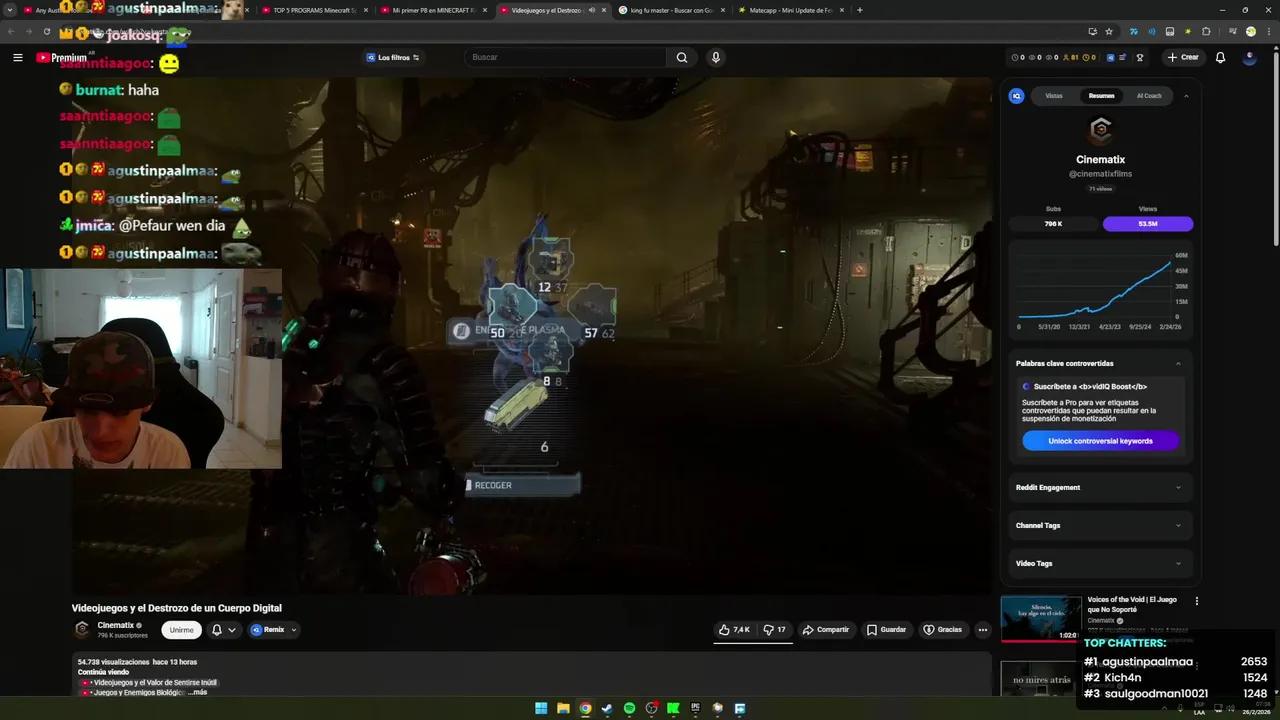This screenshot has height=720, width=1280.
Task: Switch to Vistas tab in vidIQ
Action: (x=1053, y=96)
